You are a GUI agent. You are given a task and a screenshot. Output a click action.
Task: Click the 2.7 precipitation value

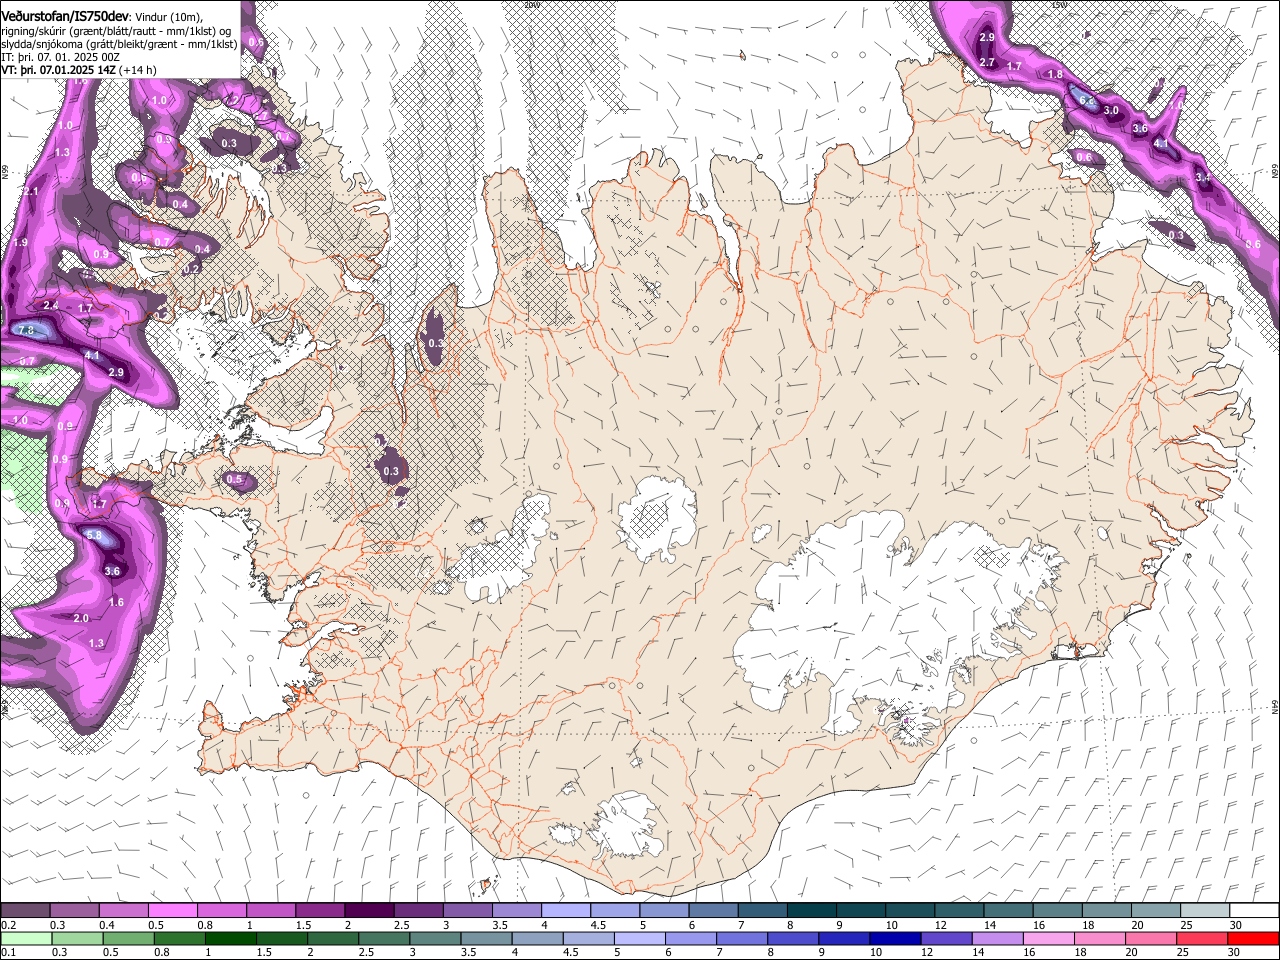[987, 62]
